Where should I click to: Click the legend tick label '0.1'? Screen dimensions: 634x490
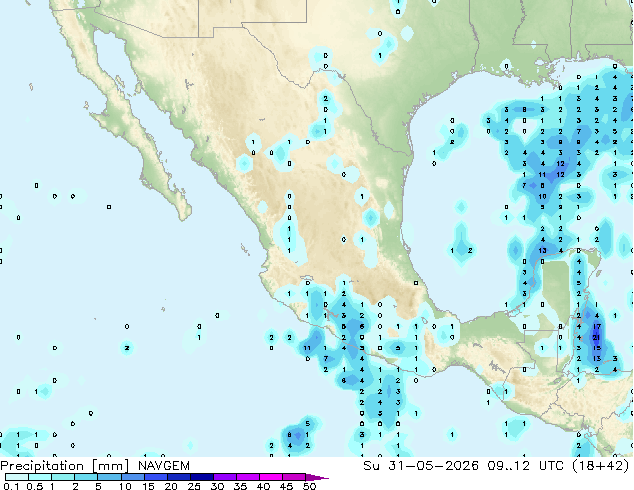point(11,486)
